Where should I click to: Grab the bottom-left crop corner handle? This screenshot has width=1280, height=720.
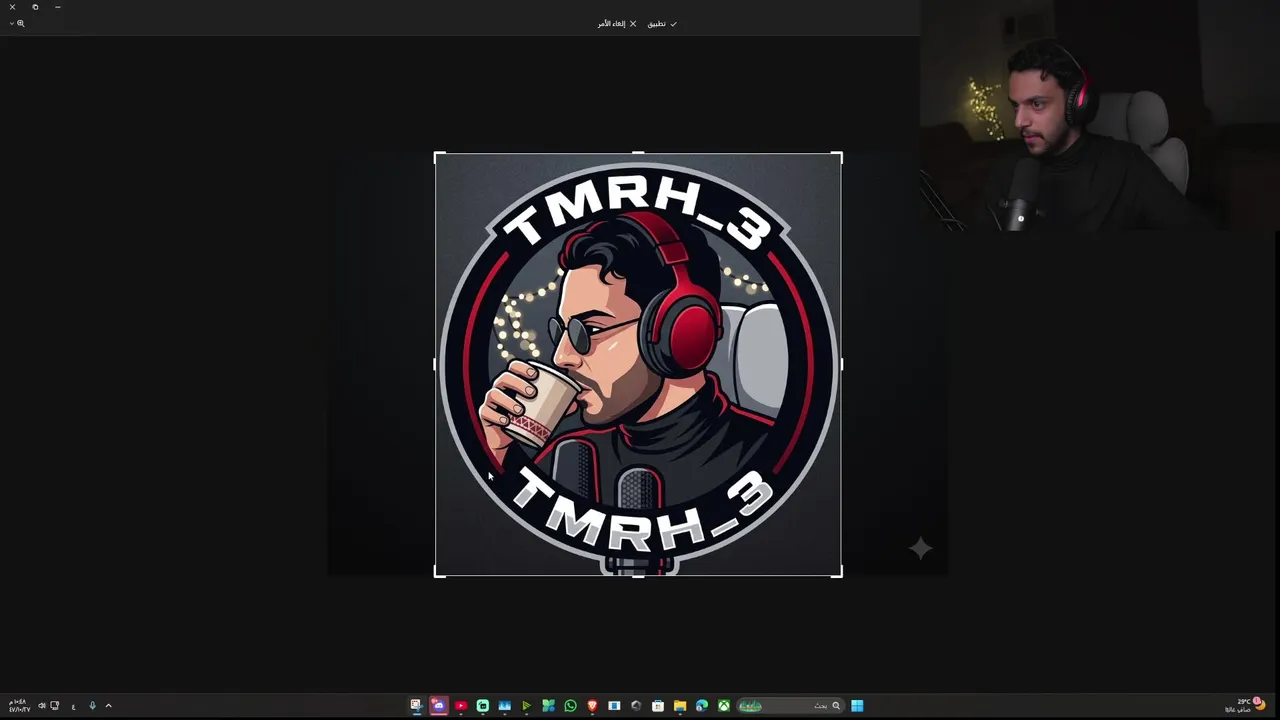(438, 572)
